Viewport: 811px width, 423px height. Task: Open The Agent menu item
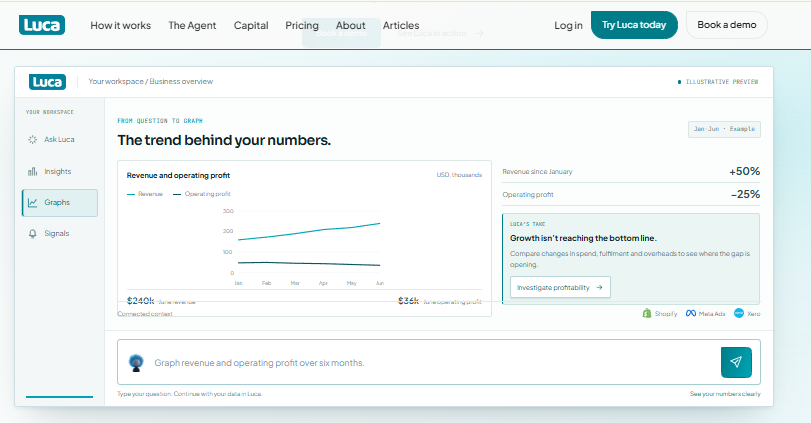[x=192, y=25]
